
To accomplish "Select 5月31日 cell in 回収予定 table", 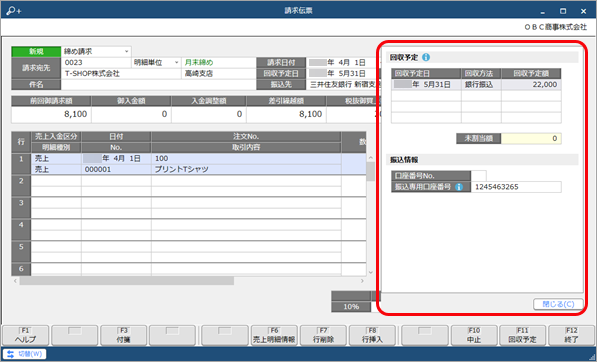I will tap(426, 85).
